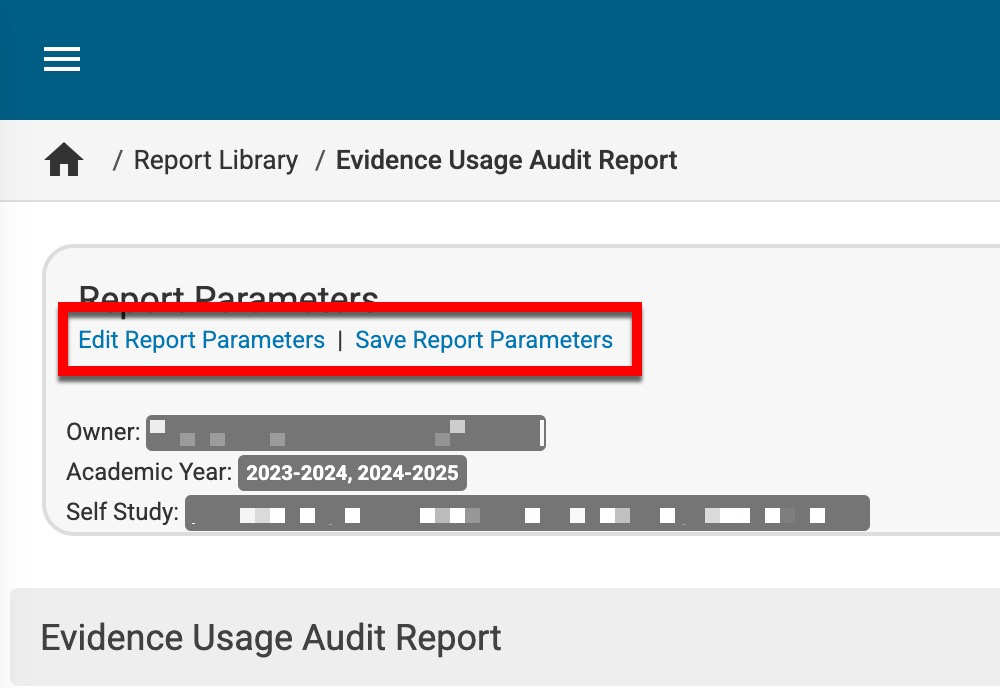Click the 2023-2024, 2024-2025 academic year chip
1000x688 pixels.
click(x=352, y=473)
